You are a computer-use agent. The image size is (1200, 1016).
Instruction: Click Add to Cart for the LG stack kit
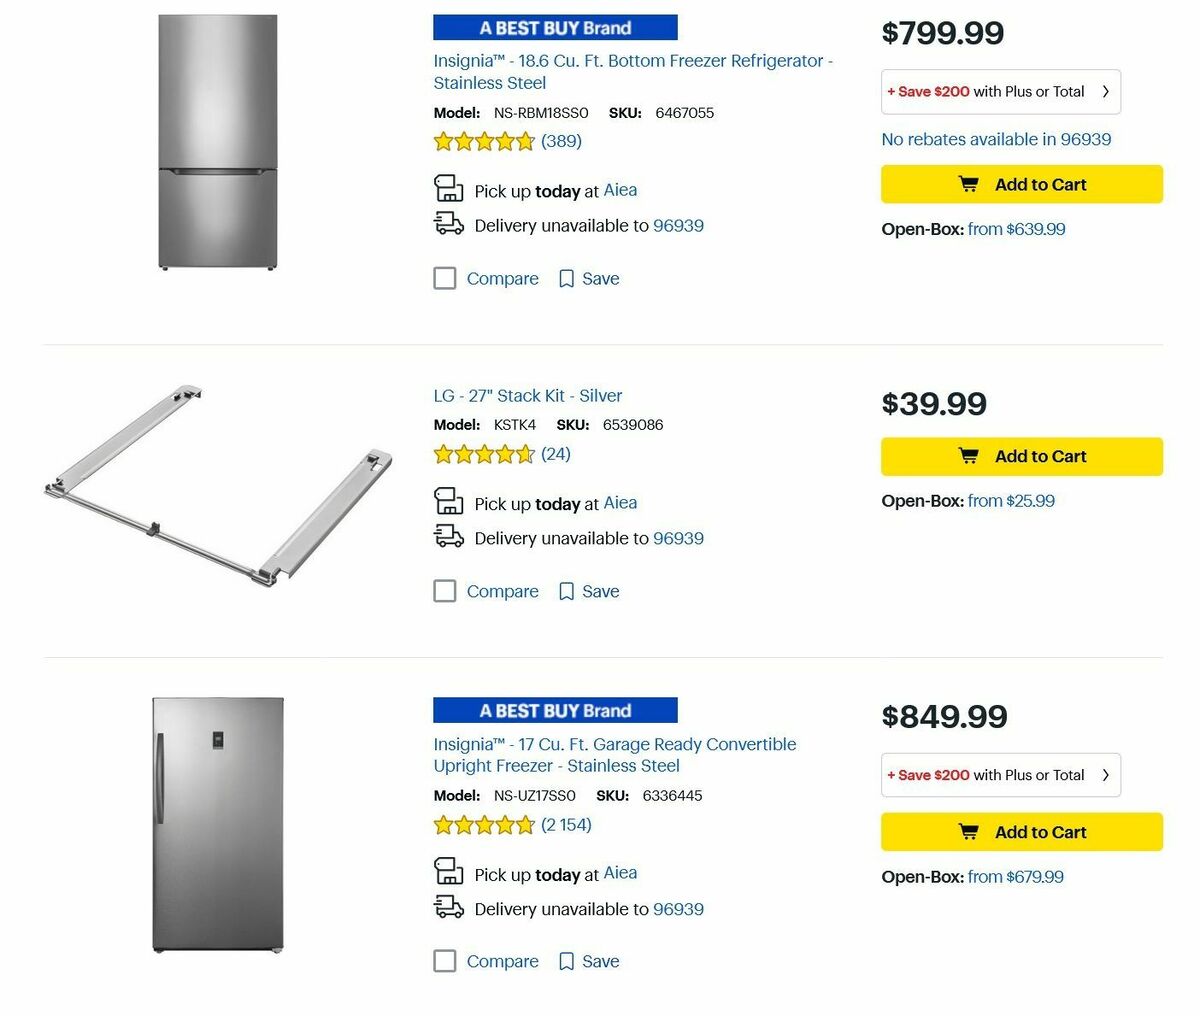(x=1021, y=456)
